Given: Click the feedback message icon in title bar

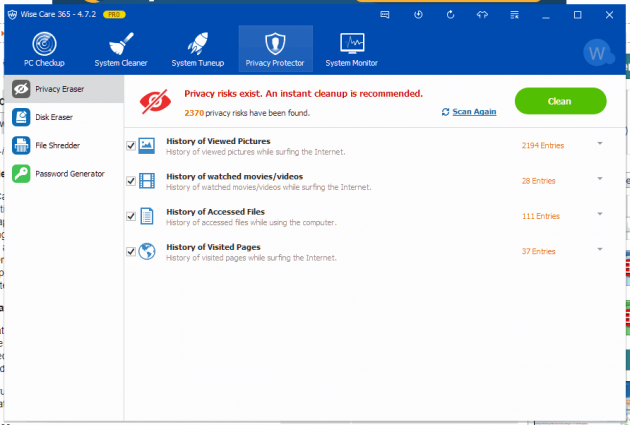Looking at the screenshot, I should (x=386, y=15).
